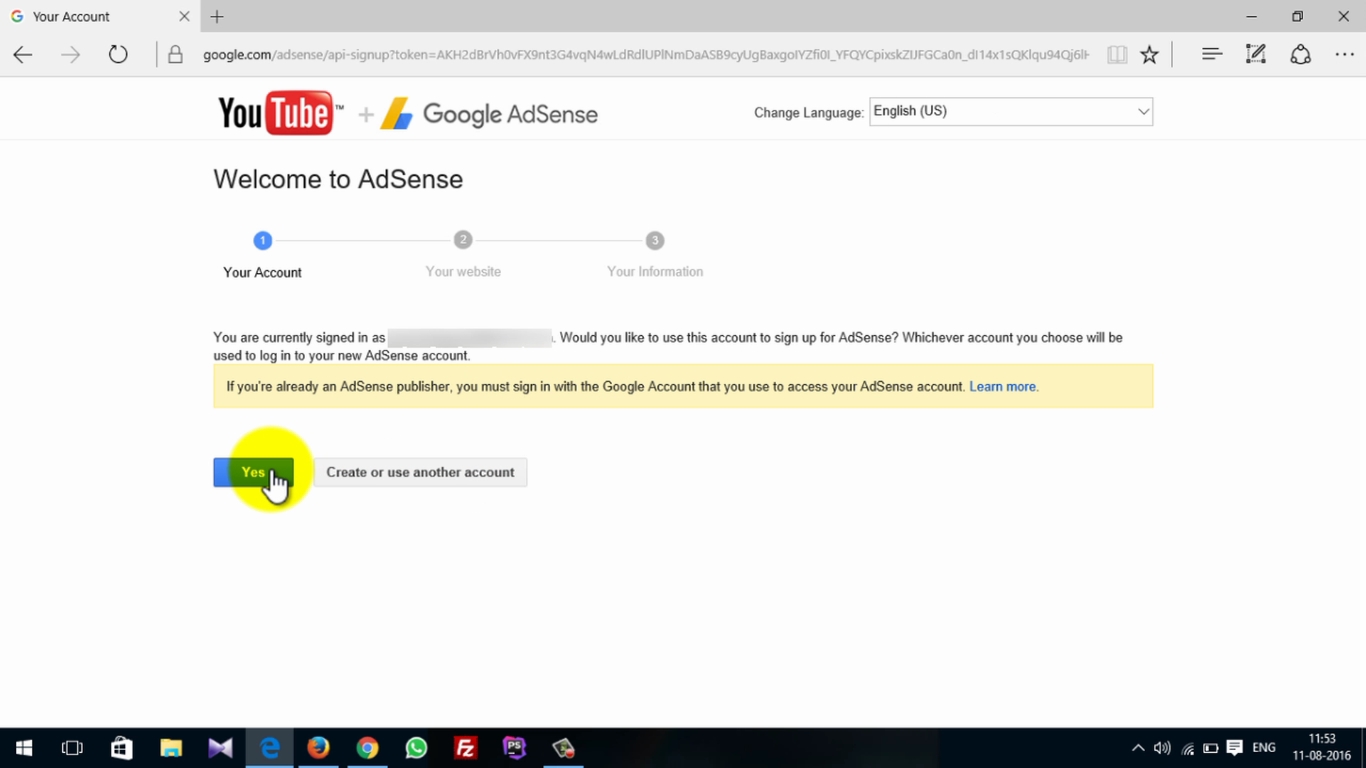Open Reading view book icon
The width and height of the screenshot is (1366, 768).
[1117, 55]
